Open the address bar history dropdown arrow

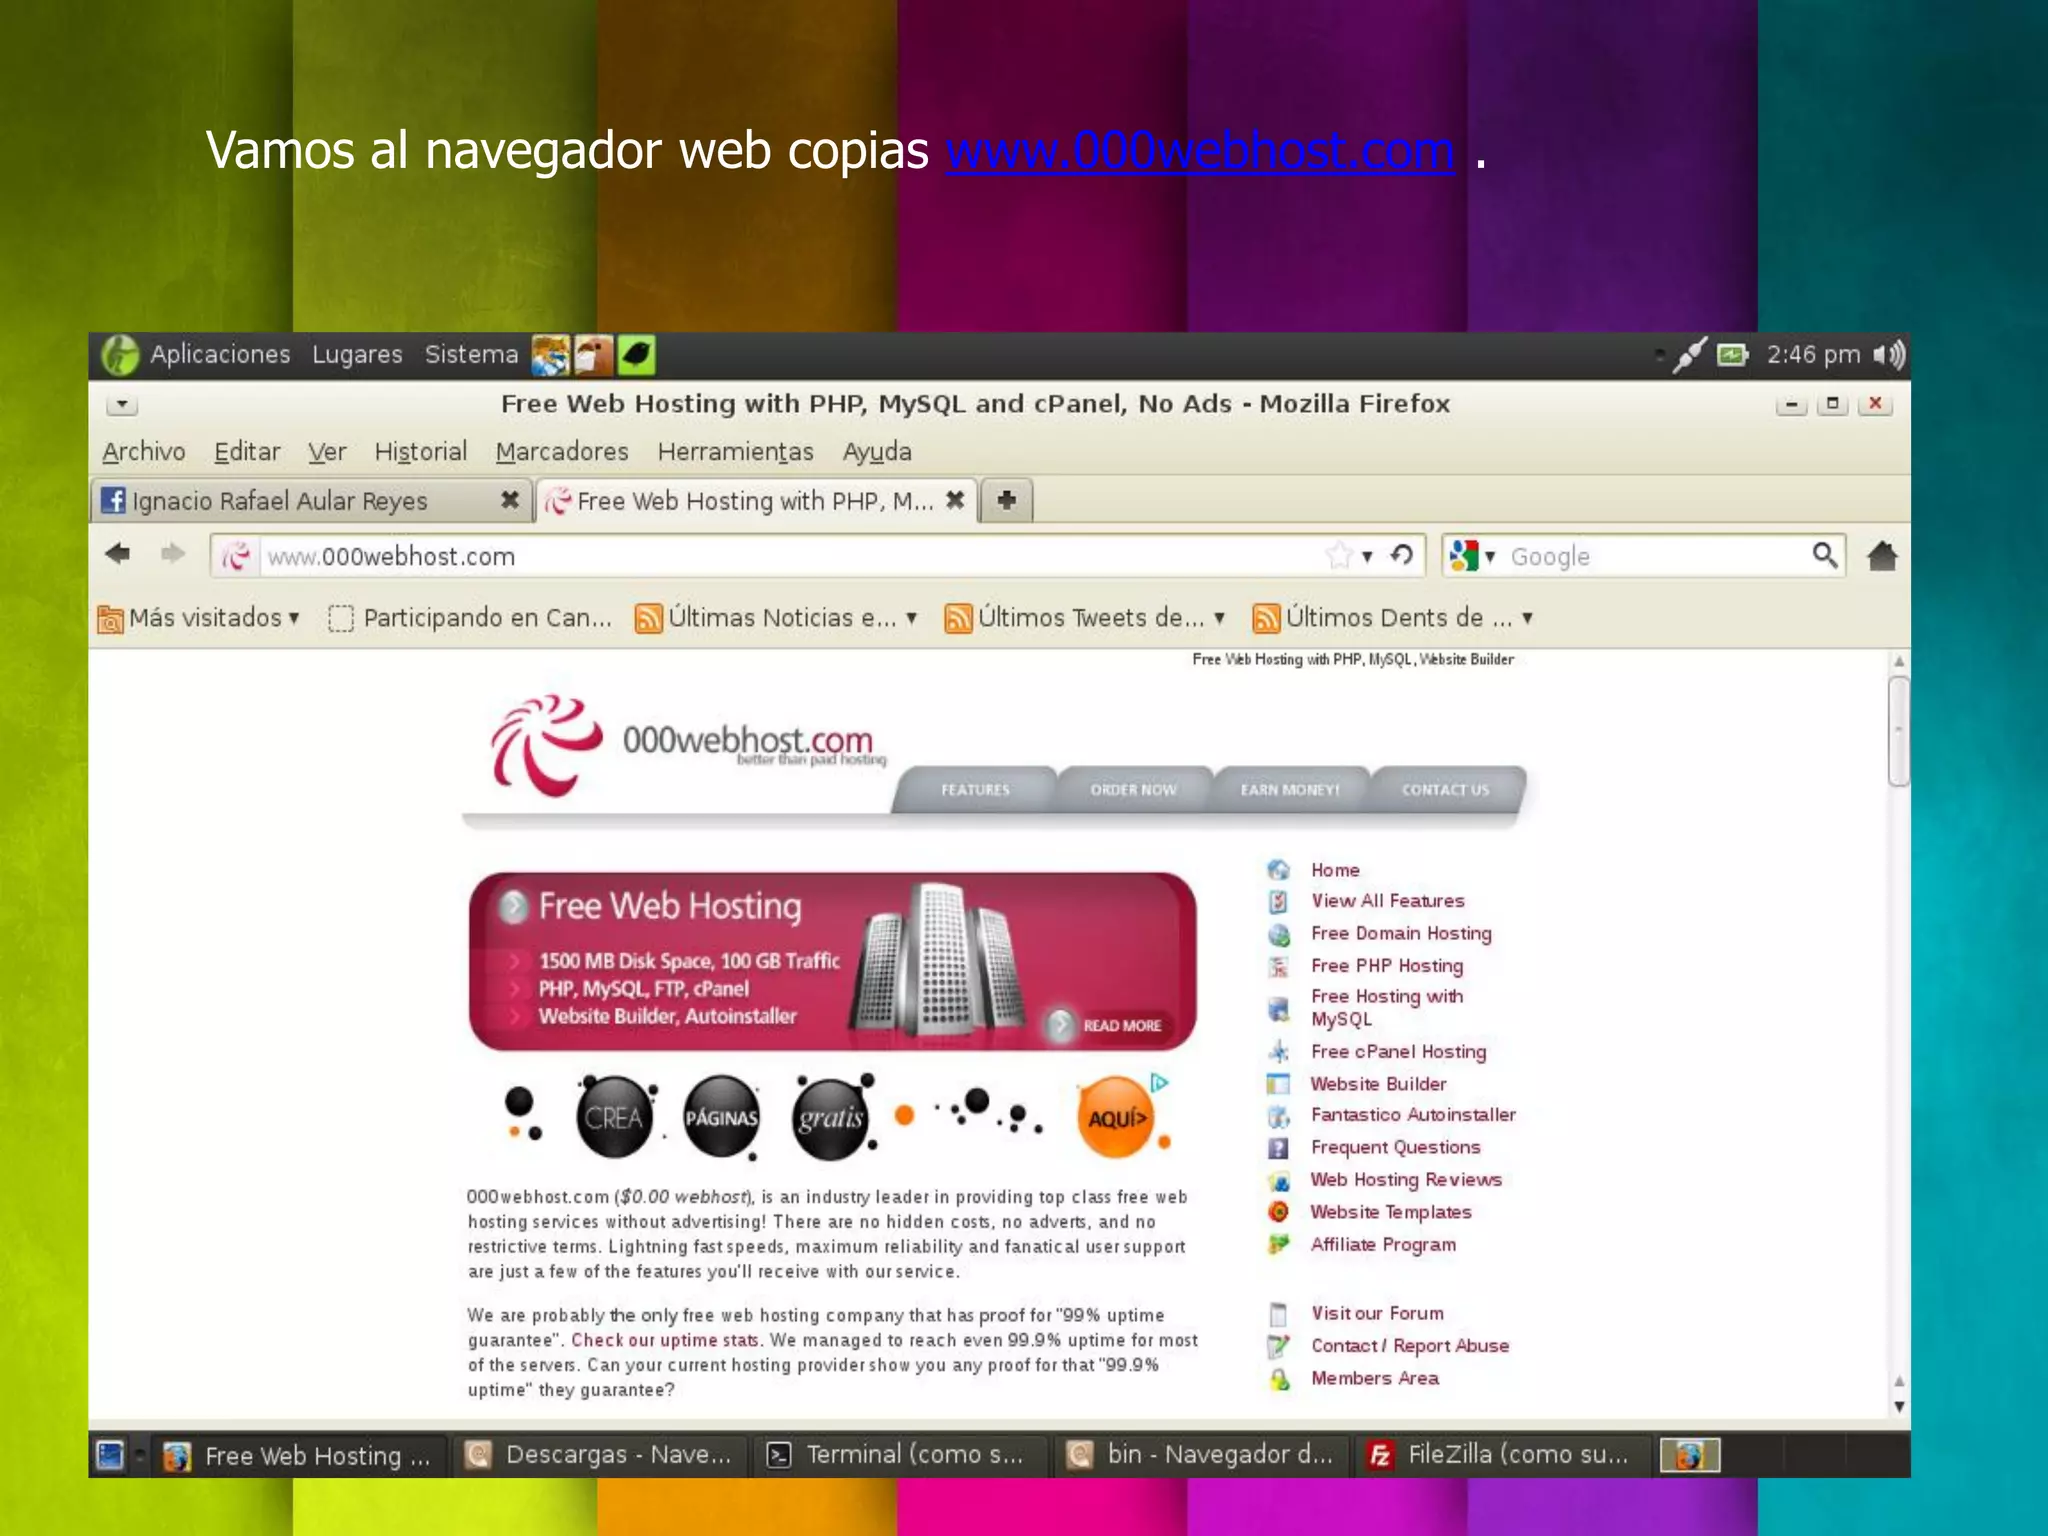(x=1367, y=557)
